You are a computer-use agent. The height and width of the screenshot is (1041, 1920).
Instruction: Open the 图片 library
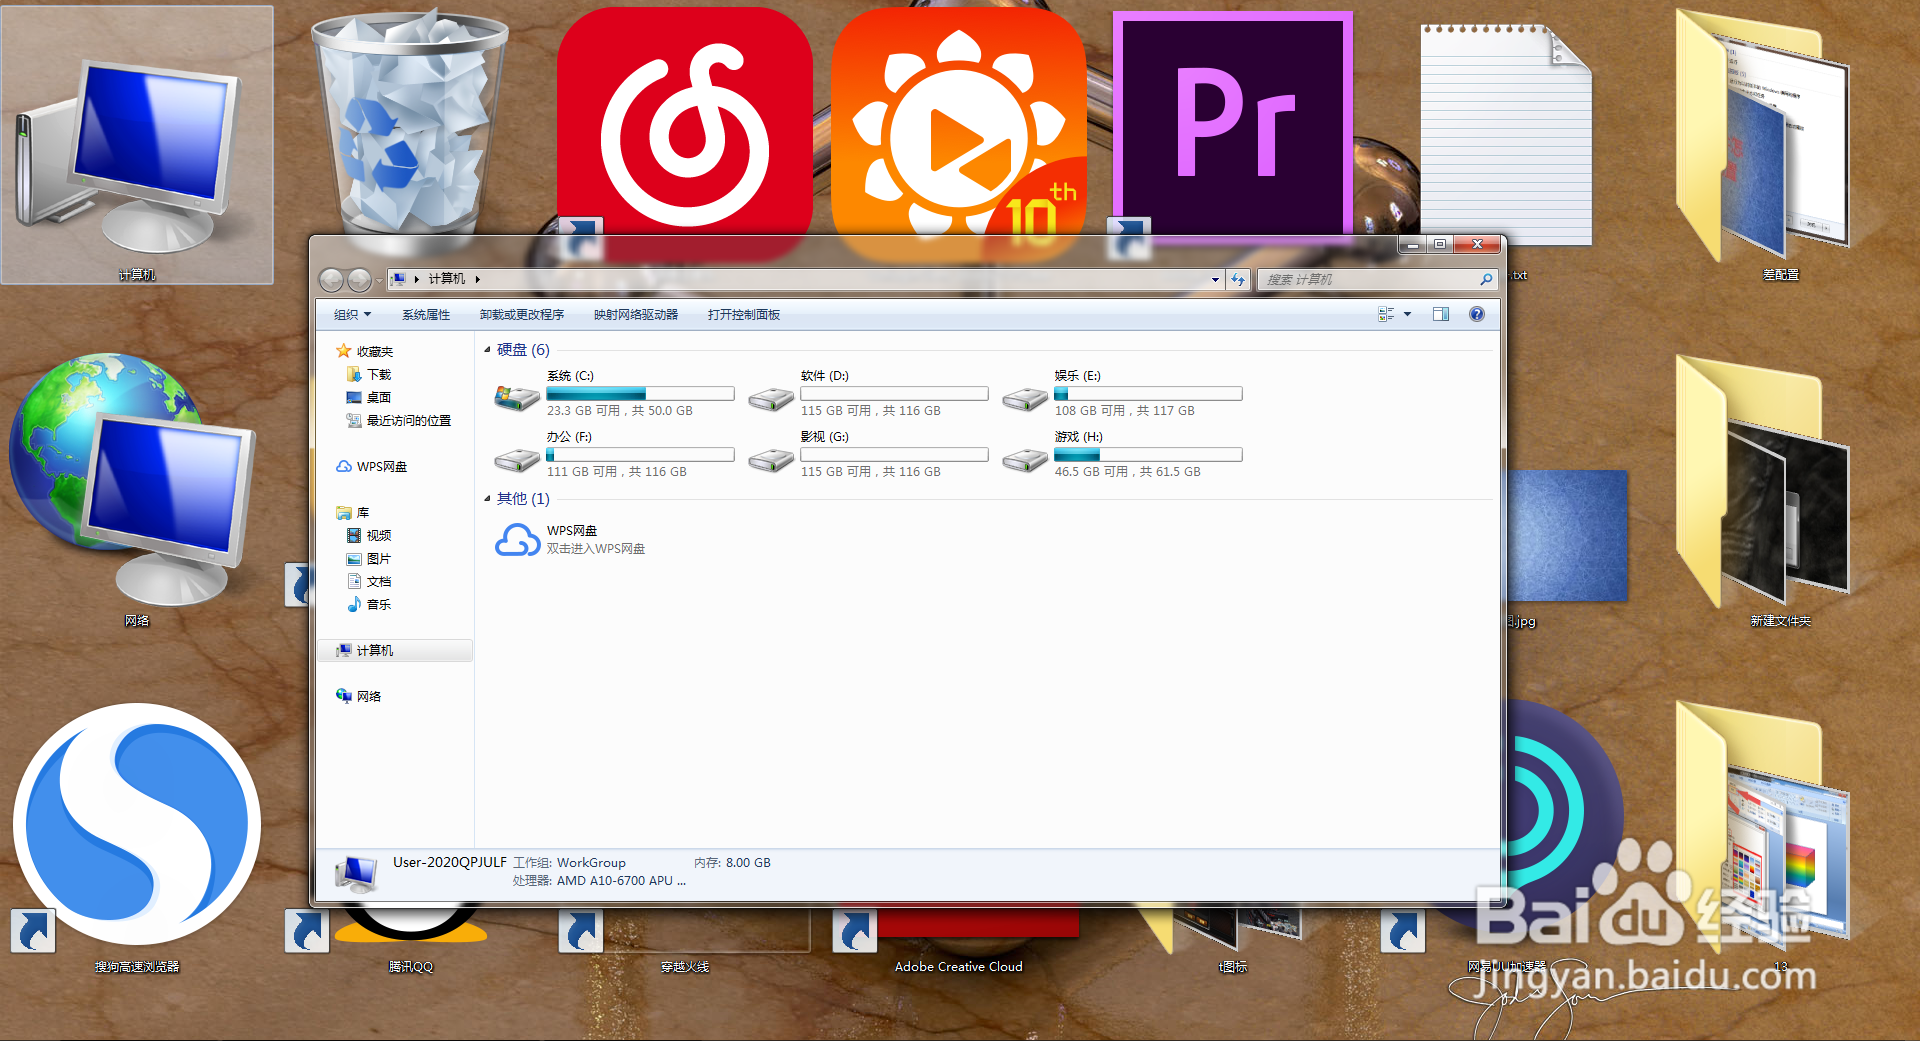(x=368, y=558)
